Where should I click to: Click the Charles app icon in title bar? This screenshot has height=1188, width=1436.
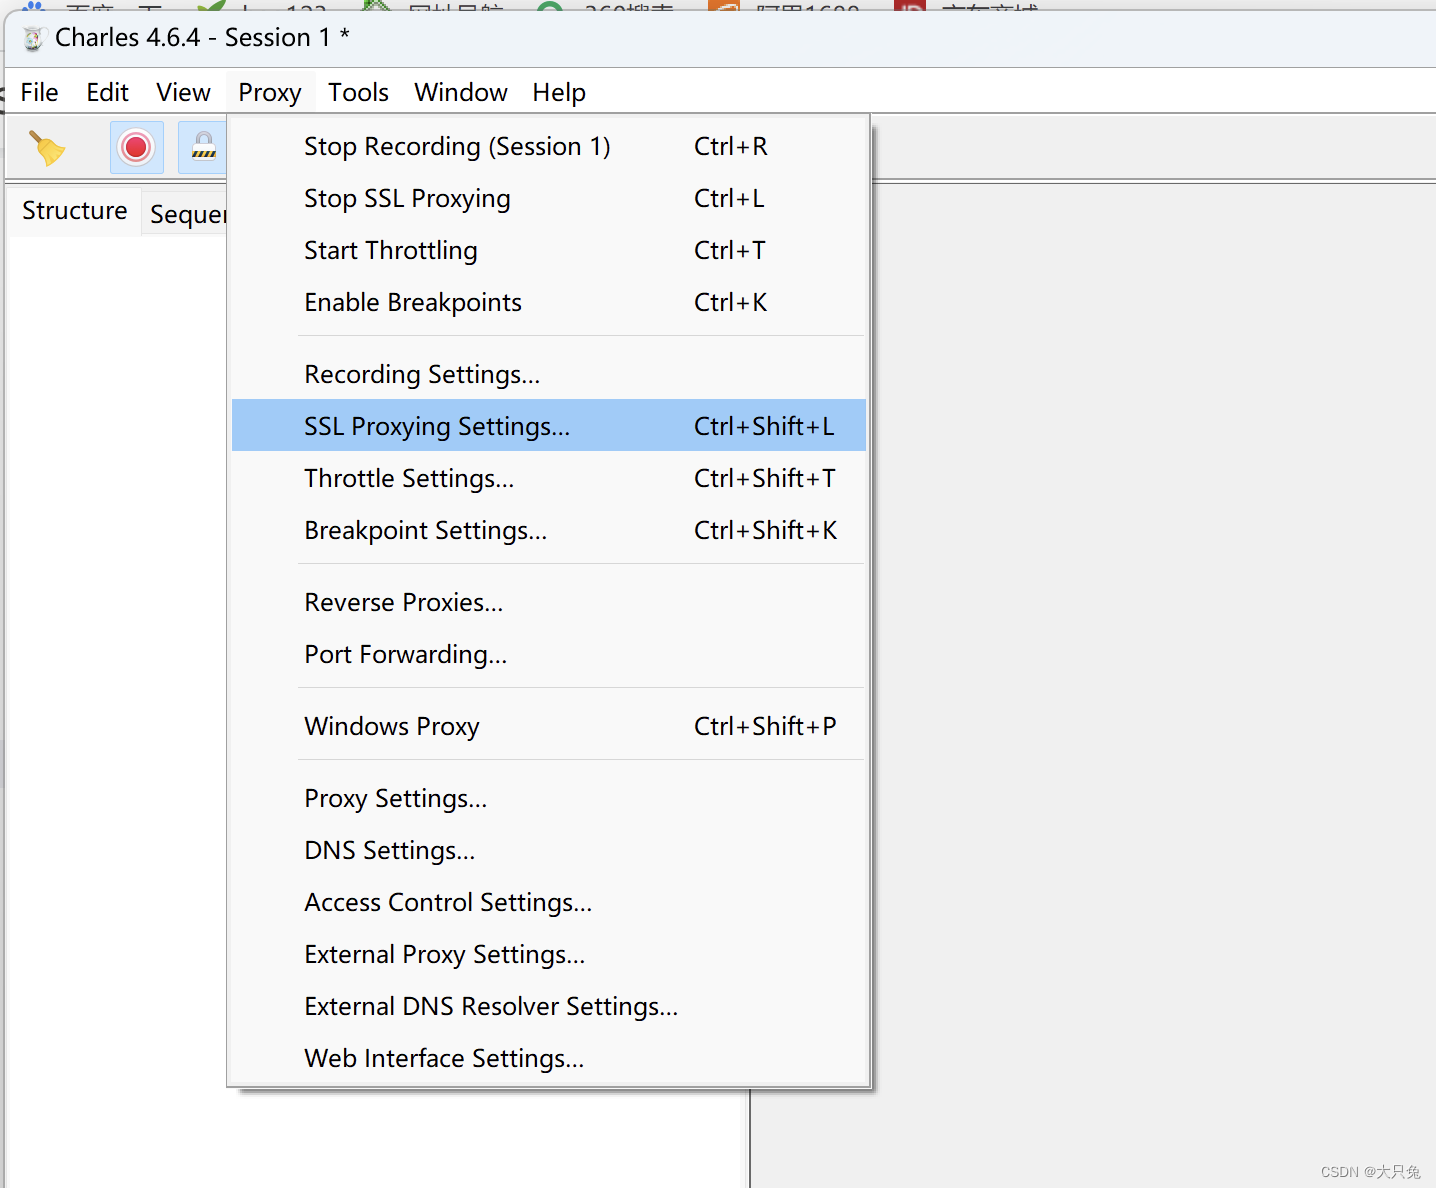click(x=33, y=38)
